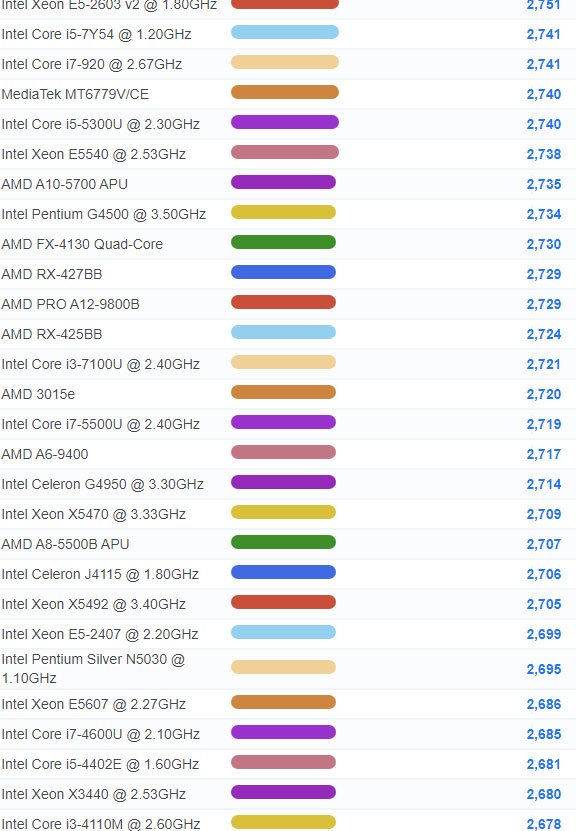This screenshot has width=576, height=831.
Task: Click the 2,686 score value
Action: (x=544, y=704)
